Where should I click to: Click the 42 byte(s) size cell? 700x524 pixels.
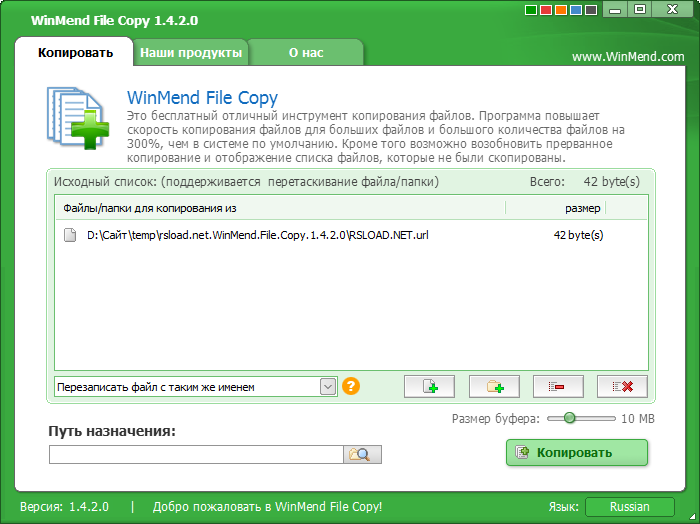click(579, 235)
